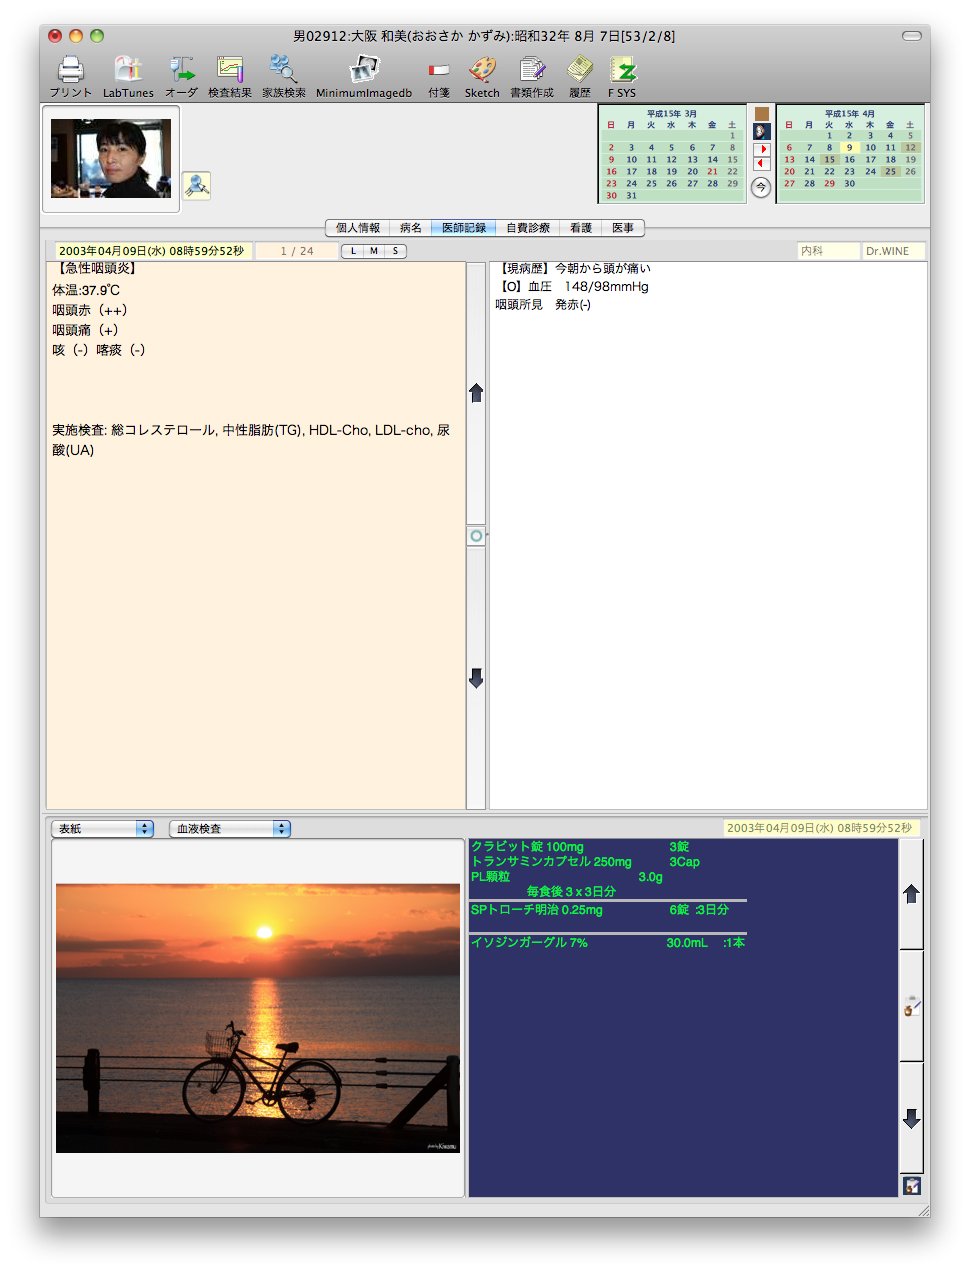Screen dimensions: 970x1272
Task: Click small clipboard icon at panel corner
Action: [911, 1186]
